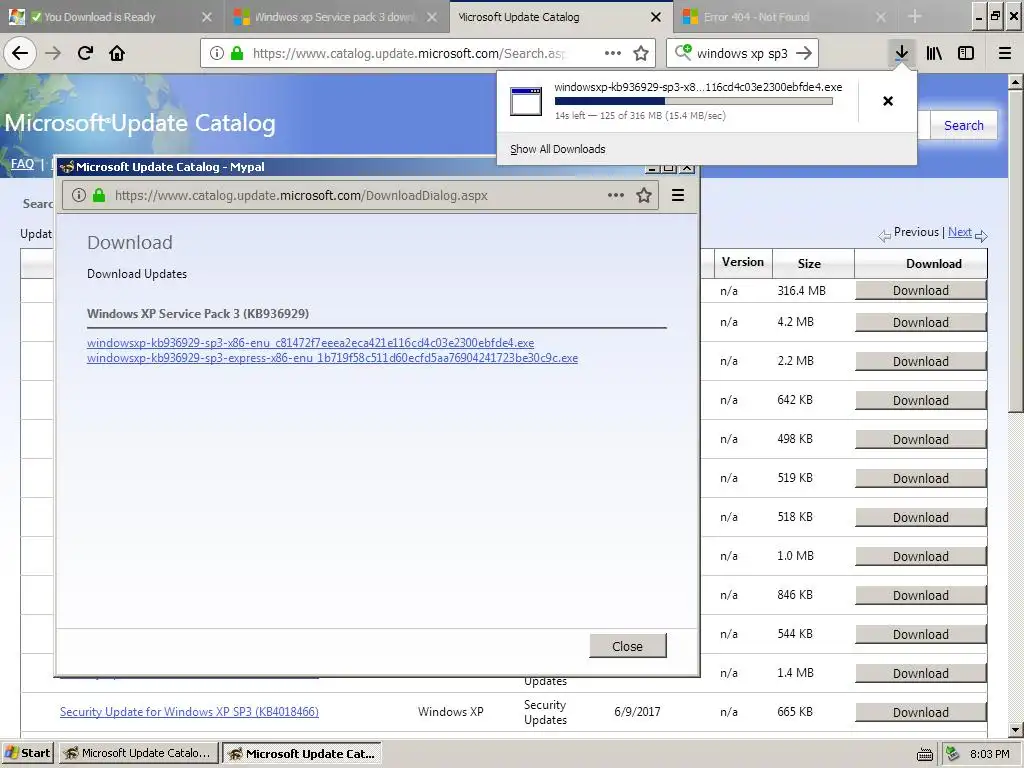Screen dimensions: 1024x768
Task: Toggle the downloads toolbar arrow icon
Action: point(901,53)
